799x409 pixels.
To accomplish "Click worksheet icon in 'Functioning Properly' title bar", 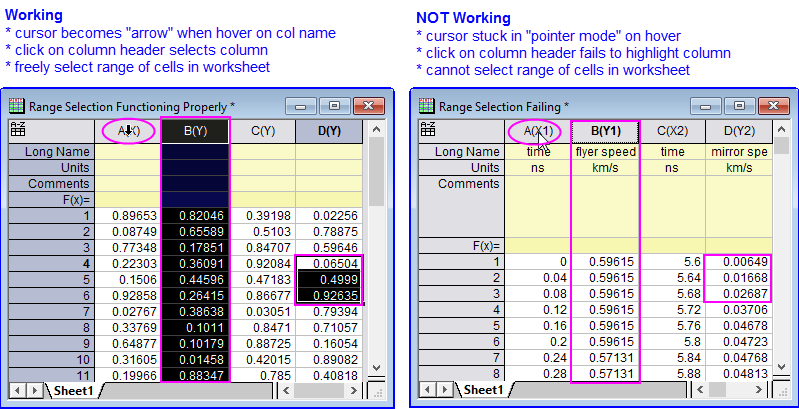I will [x=16, y=105].
